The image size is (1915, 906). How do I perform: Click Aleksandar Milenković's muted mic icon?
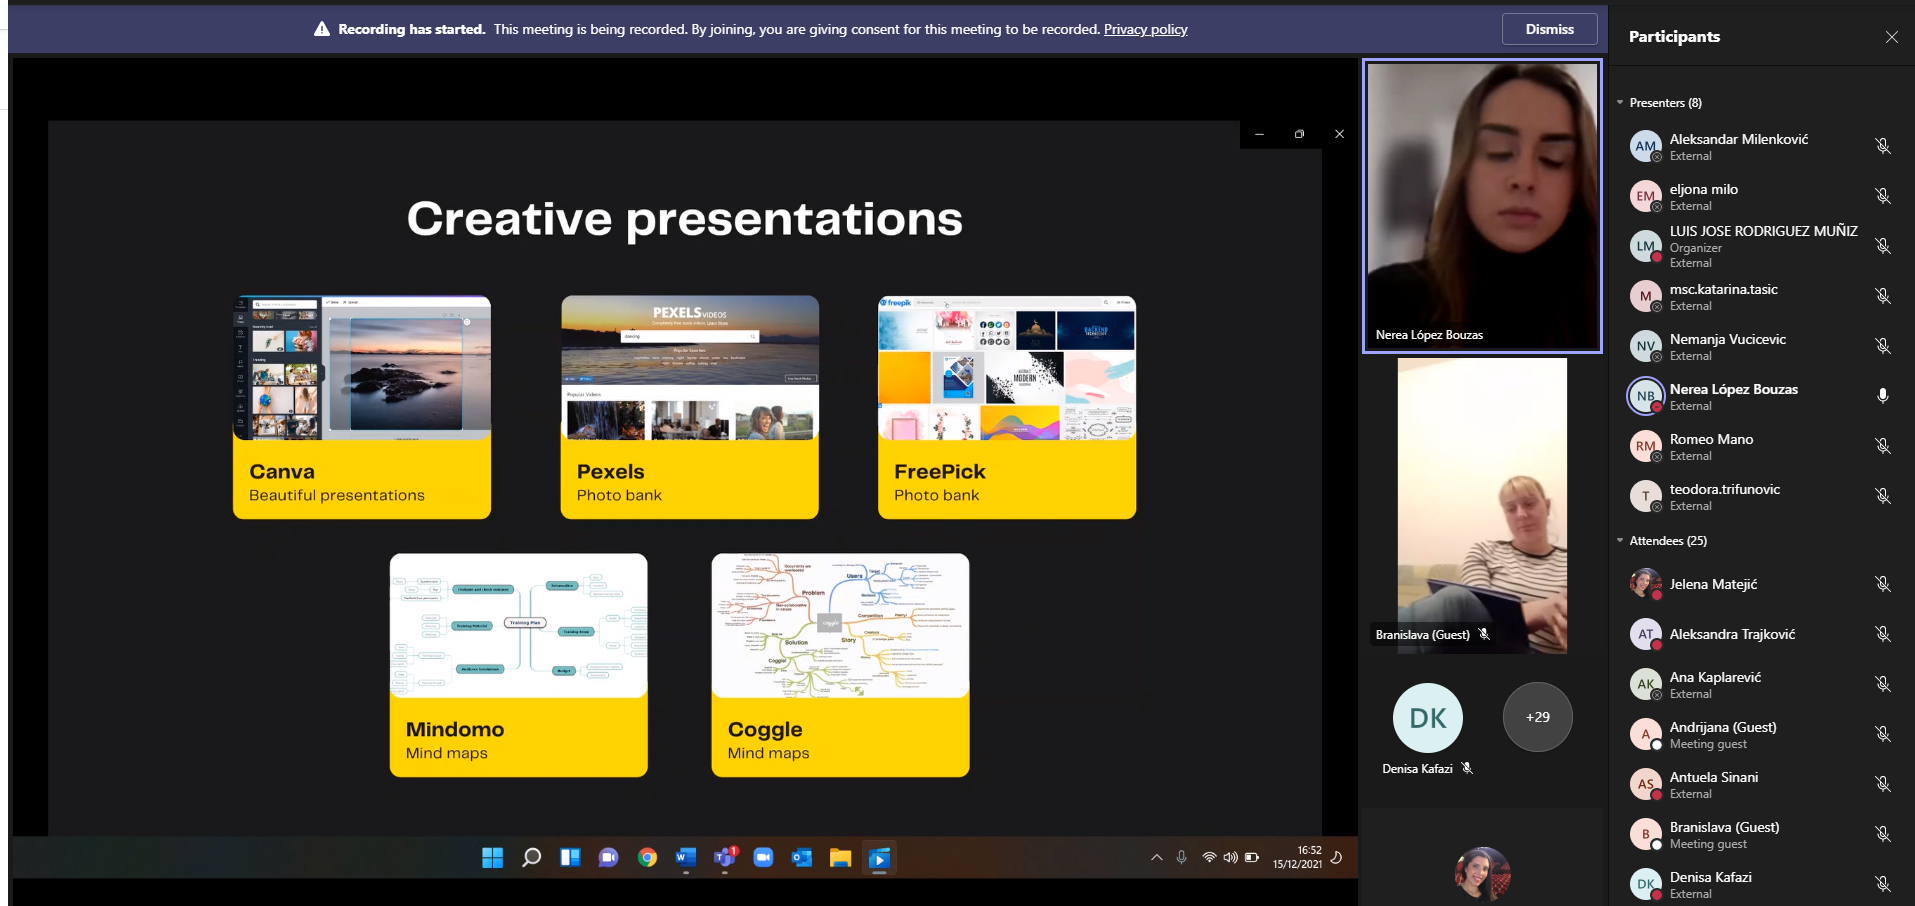pos(1882,146)
